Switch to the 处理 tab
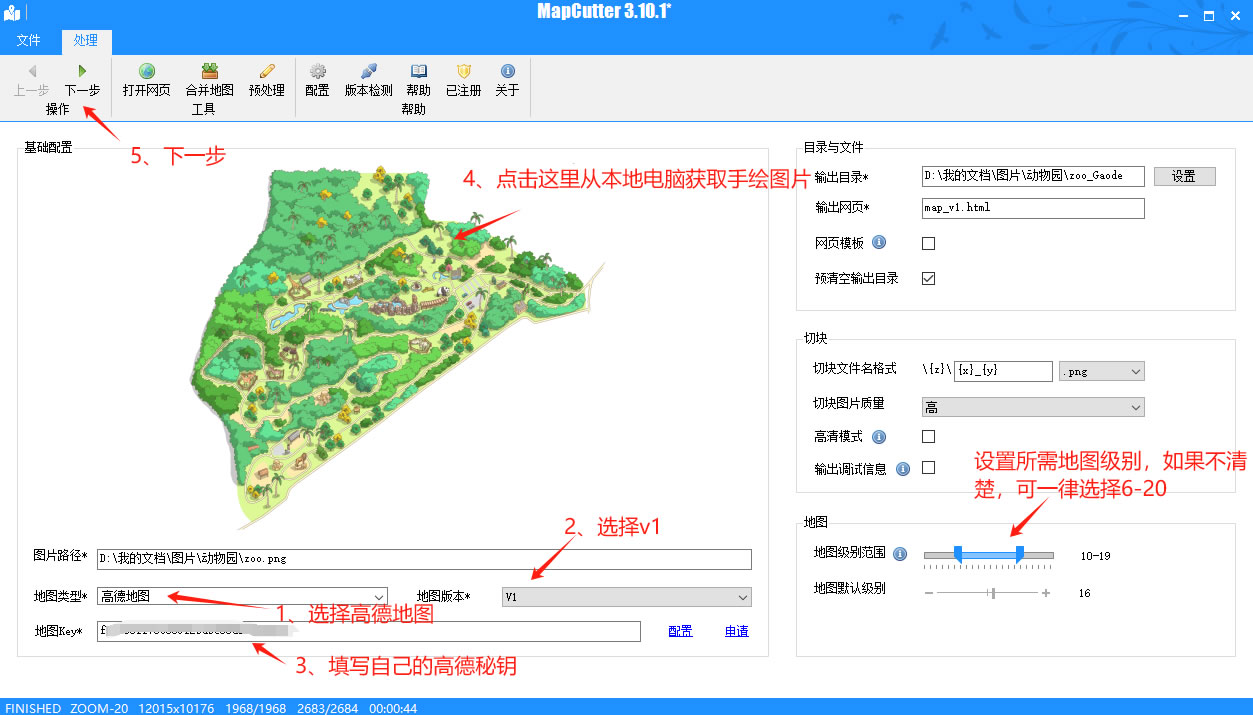Image resolution: width=1253 pixels, height=715 pixels. click(x=86, y=40)
